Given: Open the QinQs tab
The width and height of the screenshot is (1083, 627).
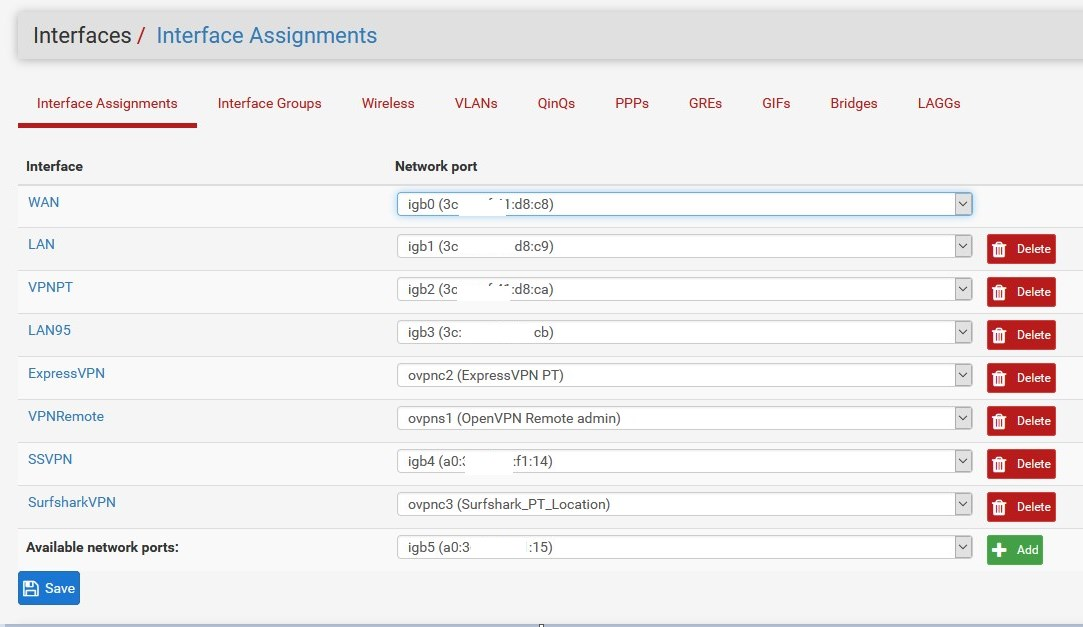Looking at the screenshot, I should click(556, 104).
